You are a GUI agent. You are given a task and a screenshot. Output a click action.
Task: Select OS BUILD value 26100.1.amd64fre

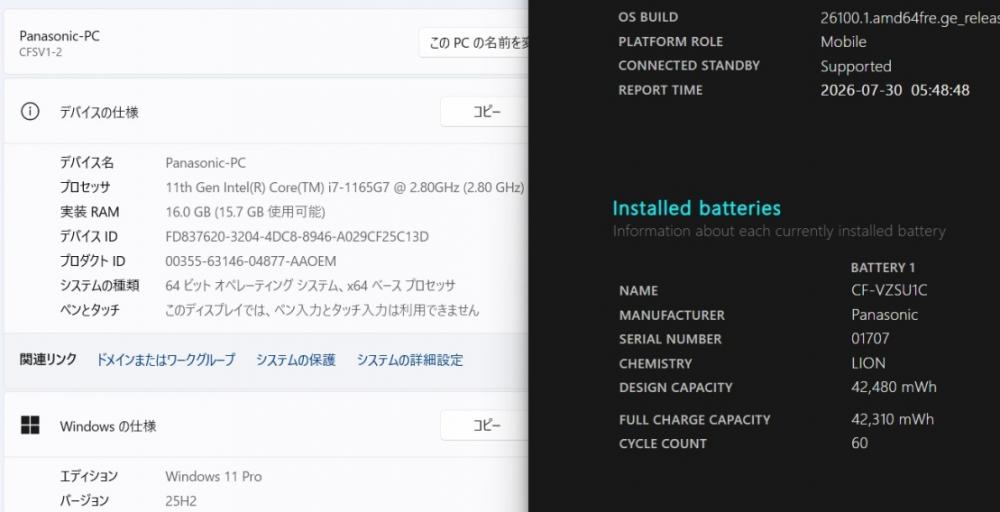point(910,18)
